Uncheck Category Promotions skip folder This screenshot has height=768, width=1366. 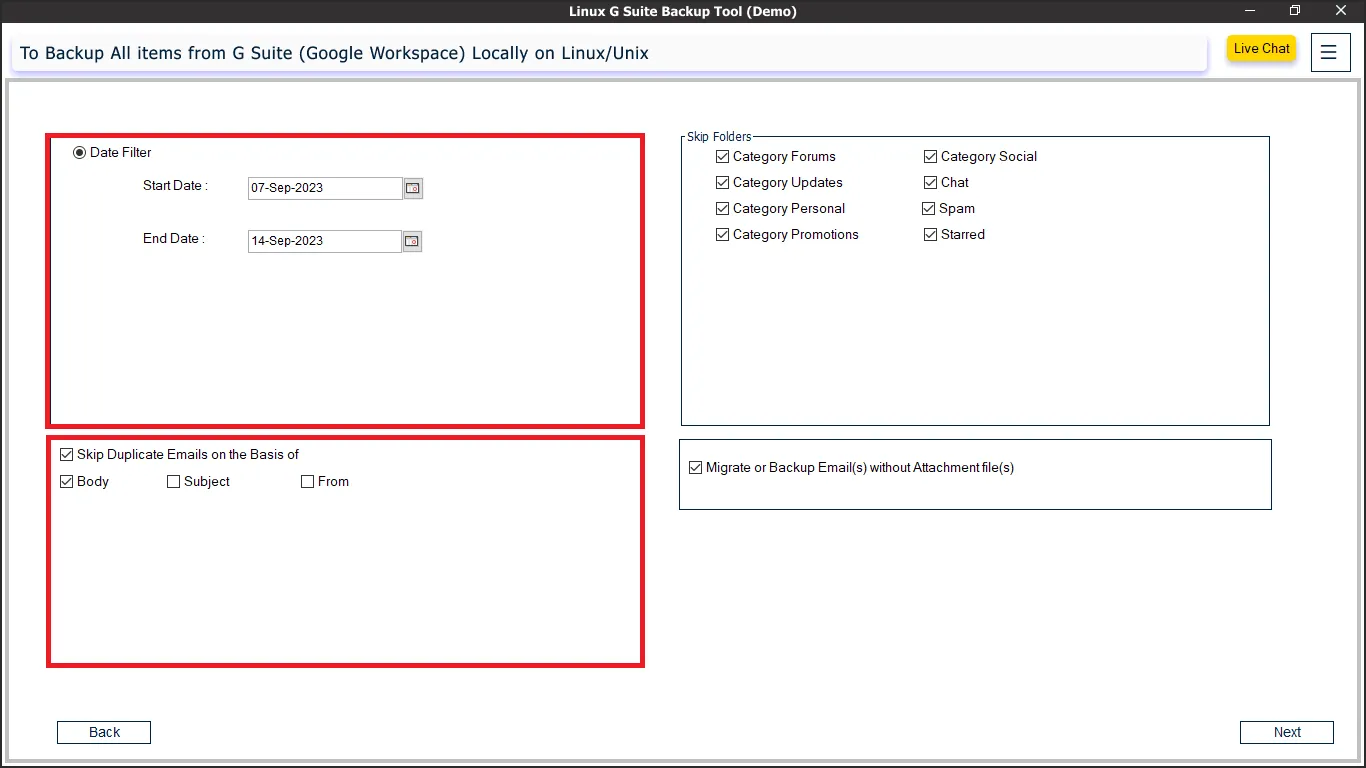coord(723,235)
